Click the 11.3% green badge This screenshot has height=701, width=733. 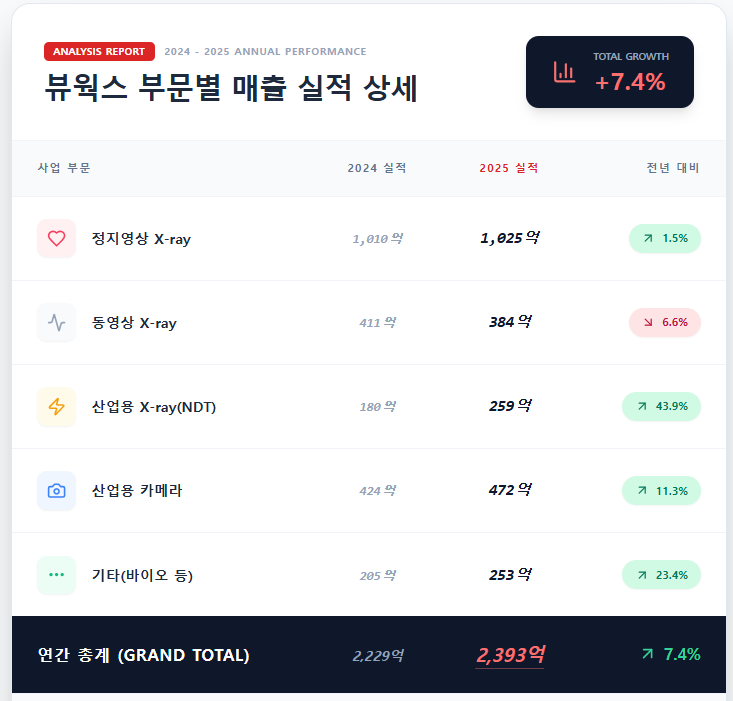[x=661, y=491]
